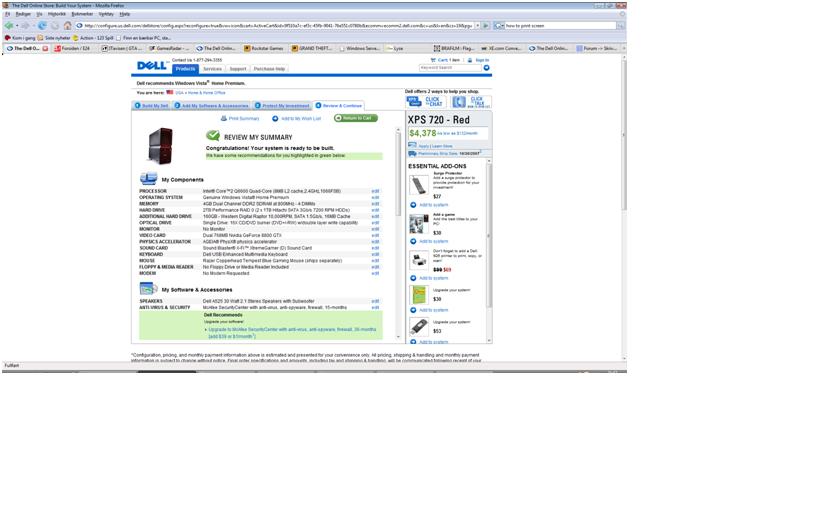
Task: Open the 'Siste nyheter' bookmark
Action: click(54, 38)
